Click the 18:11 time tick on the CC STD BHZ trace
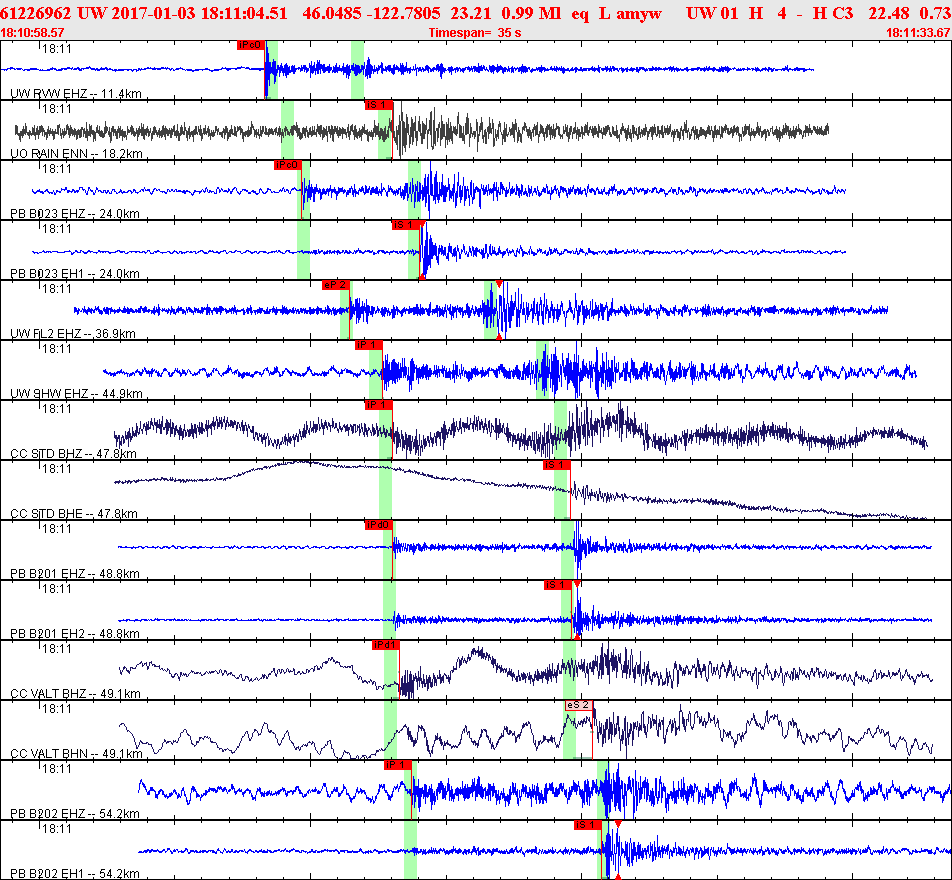The height and width of the screenshot is (880, 952). click(57, 409)
